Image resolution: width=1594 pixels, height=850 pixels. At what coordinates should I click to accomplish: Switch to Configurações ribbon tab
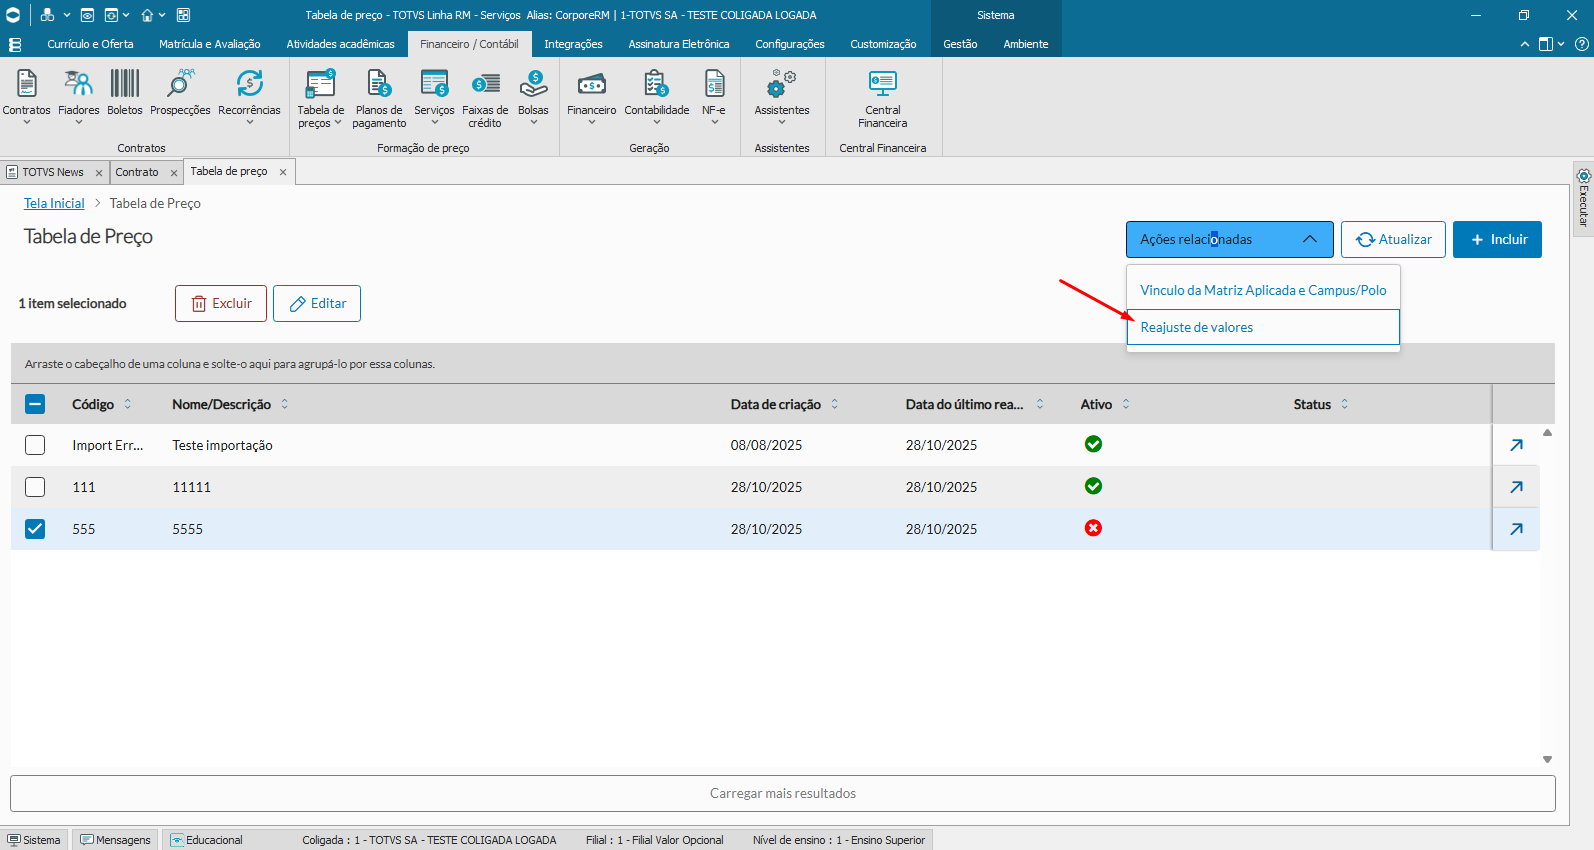pyautogui.click(x=790, y=44)
